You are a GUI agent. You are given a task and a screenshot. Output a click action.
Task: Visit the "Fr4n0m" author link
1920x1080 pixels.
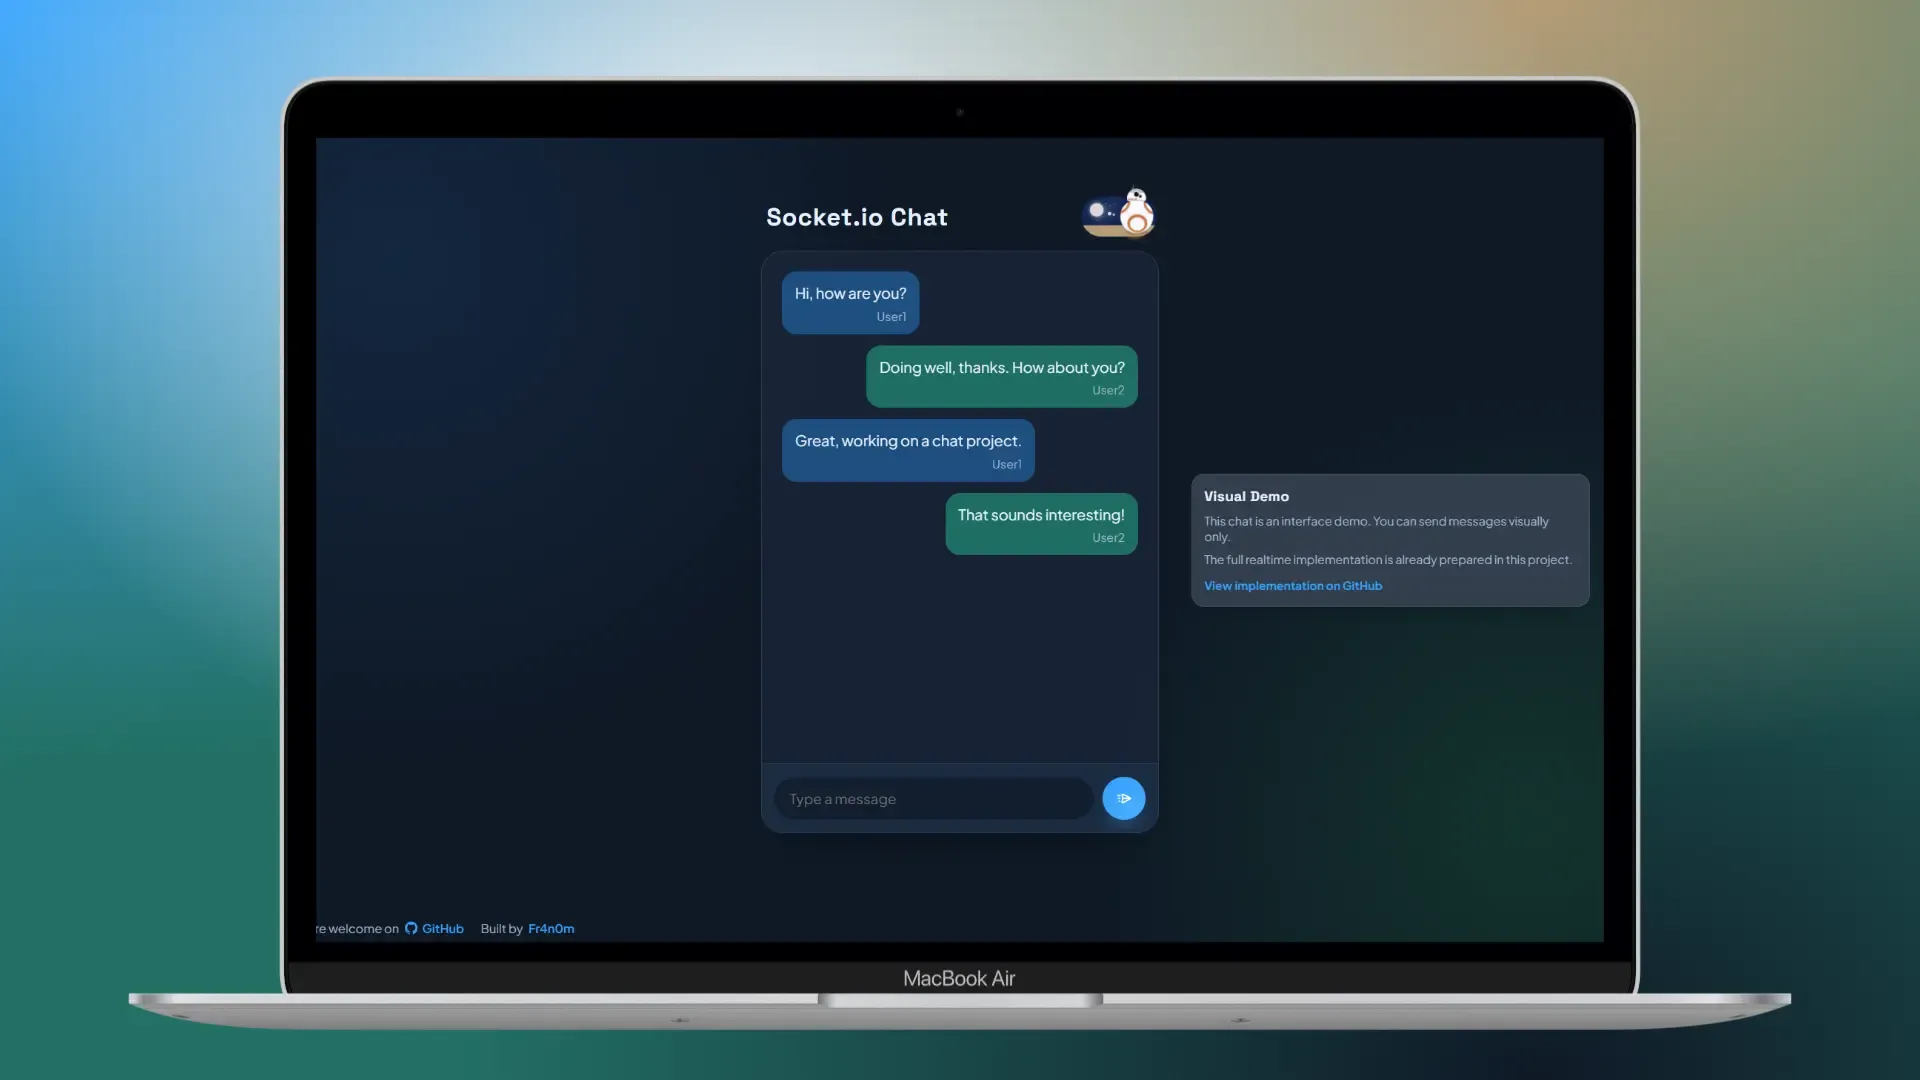point(550,928)
